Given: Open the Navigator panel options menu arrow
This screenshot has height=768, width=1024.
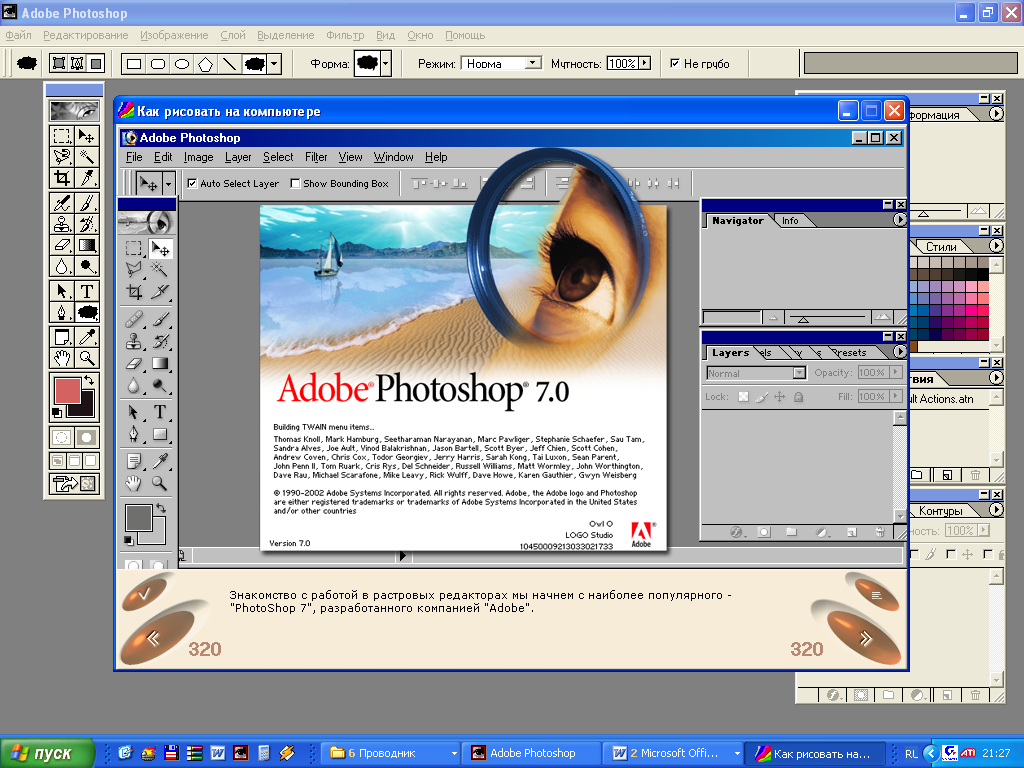Looking at the screenshot, I should click(x=899, y=220).
